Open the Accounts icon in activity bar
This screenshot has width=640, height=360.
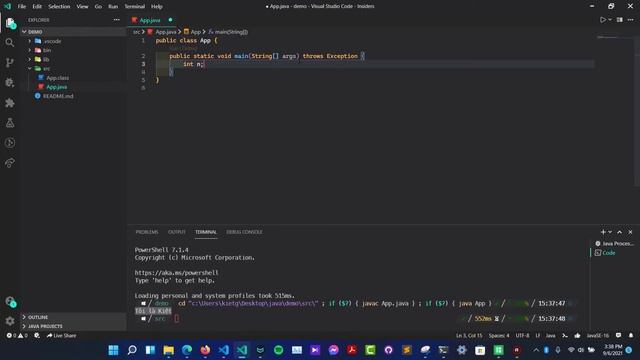[10, 302]
